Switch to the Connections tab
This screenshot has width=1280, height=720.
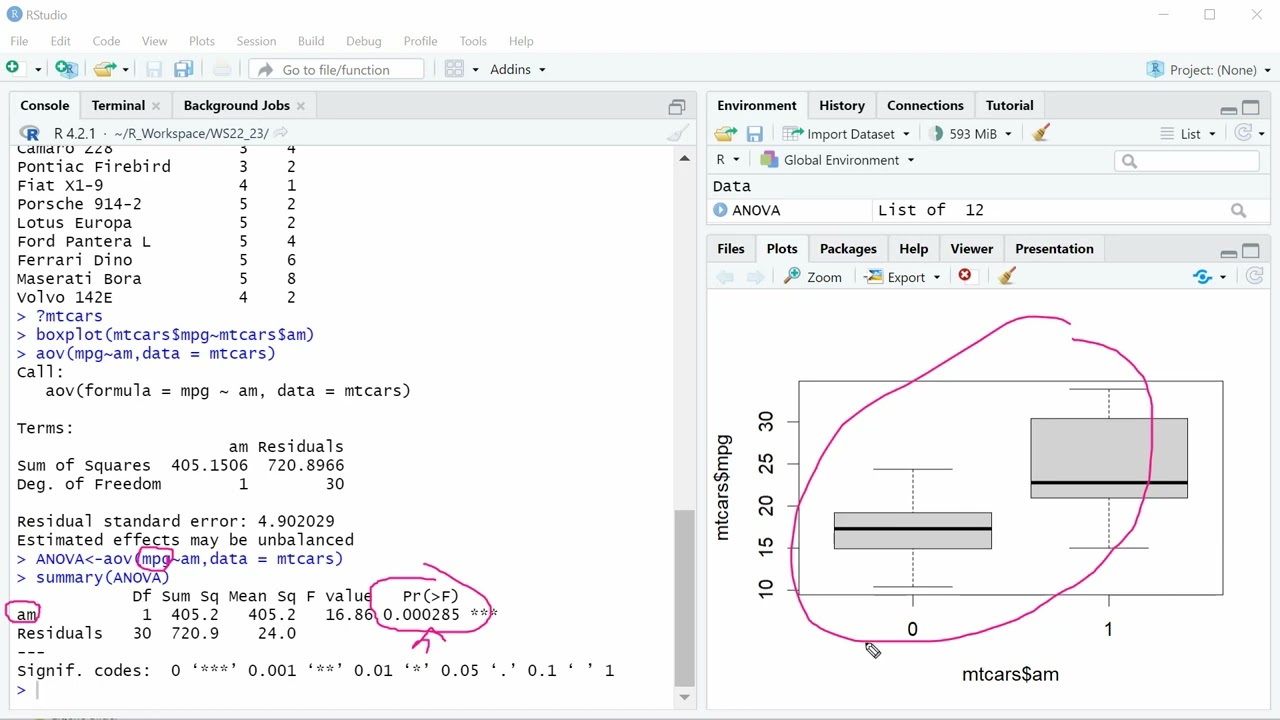click(x=925, y=105)
